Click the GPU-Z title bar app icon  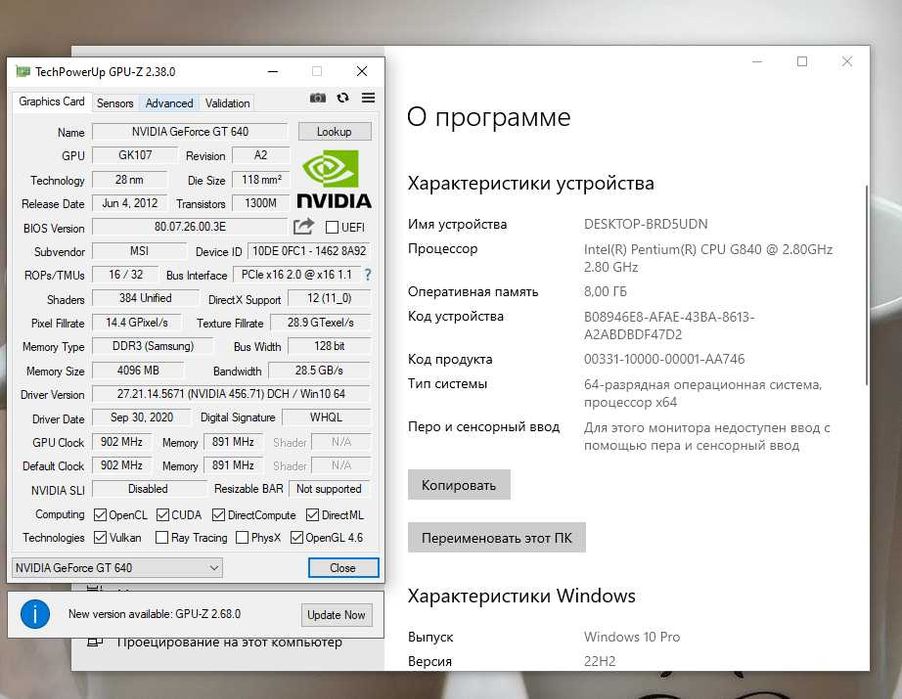coord(23,71)
